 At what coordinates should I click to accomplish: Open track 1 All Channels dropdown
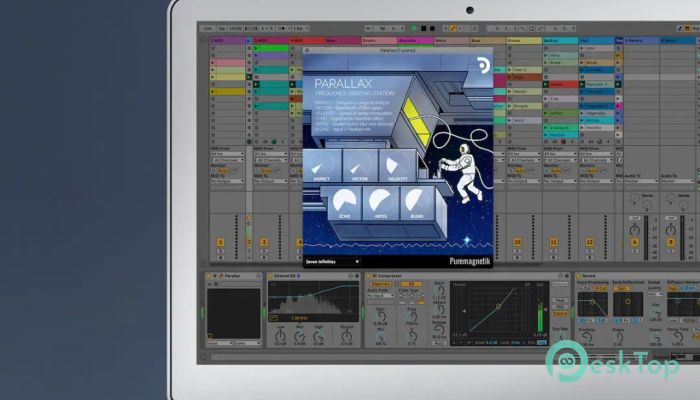228,160
